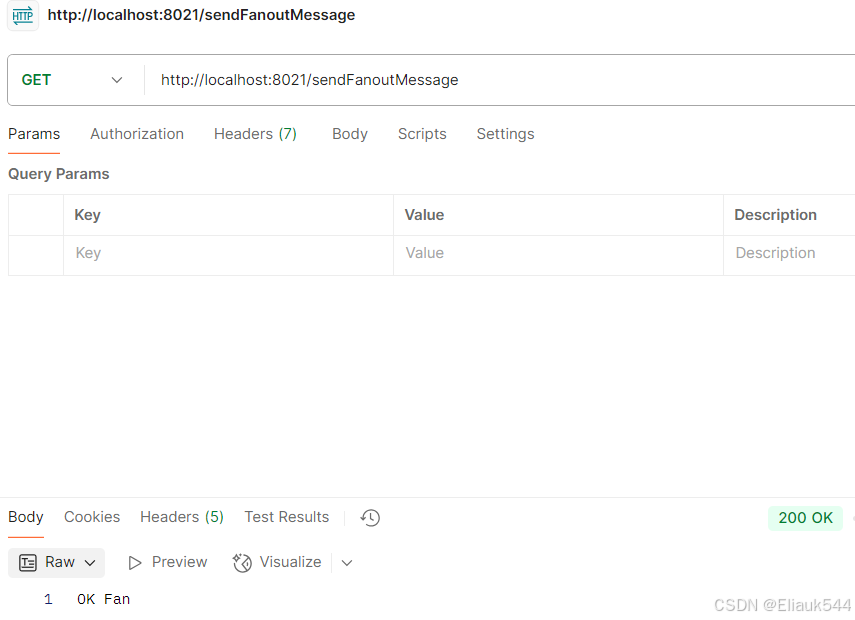Click the Visualize sparkle icon
This screenshot has width=855, height=620.
[x=242, y=563]
